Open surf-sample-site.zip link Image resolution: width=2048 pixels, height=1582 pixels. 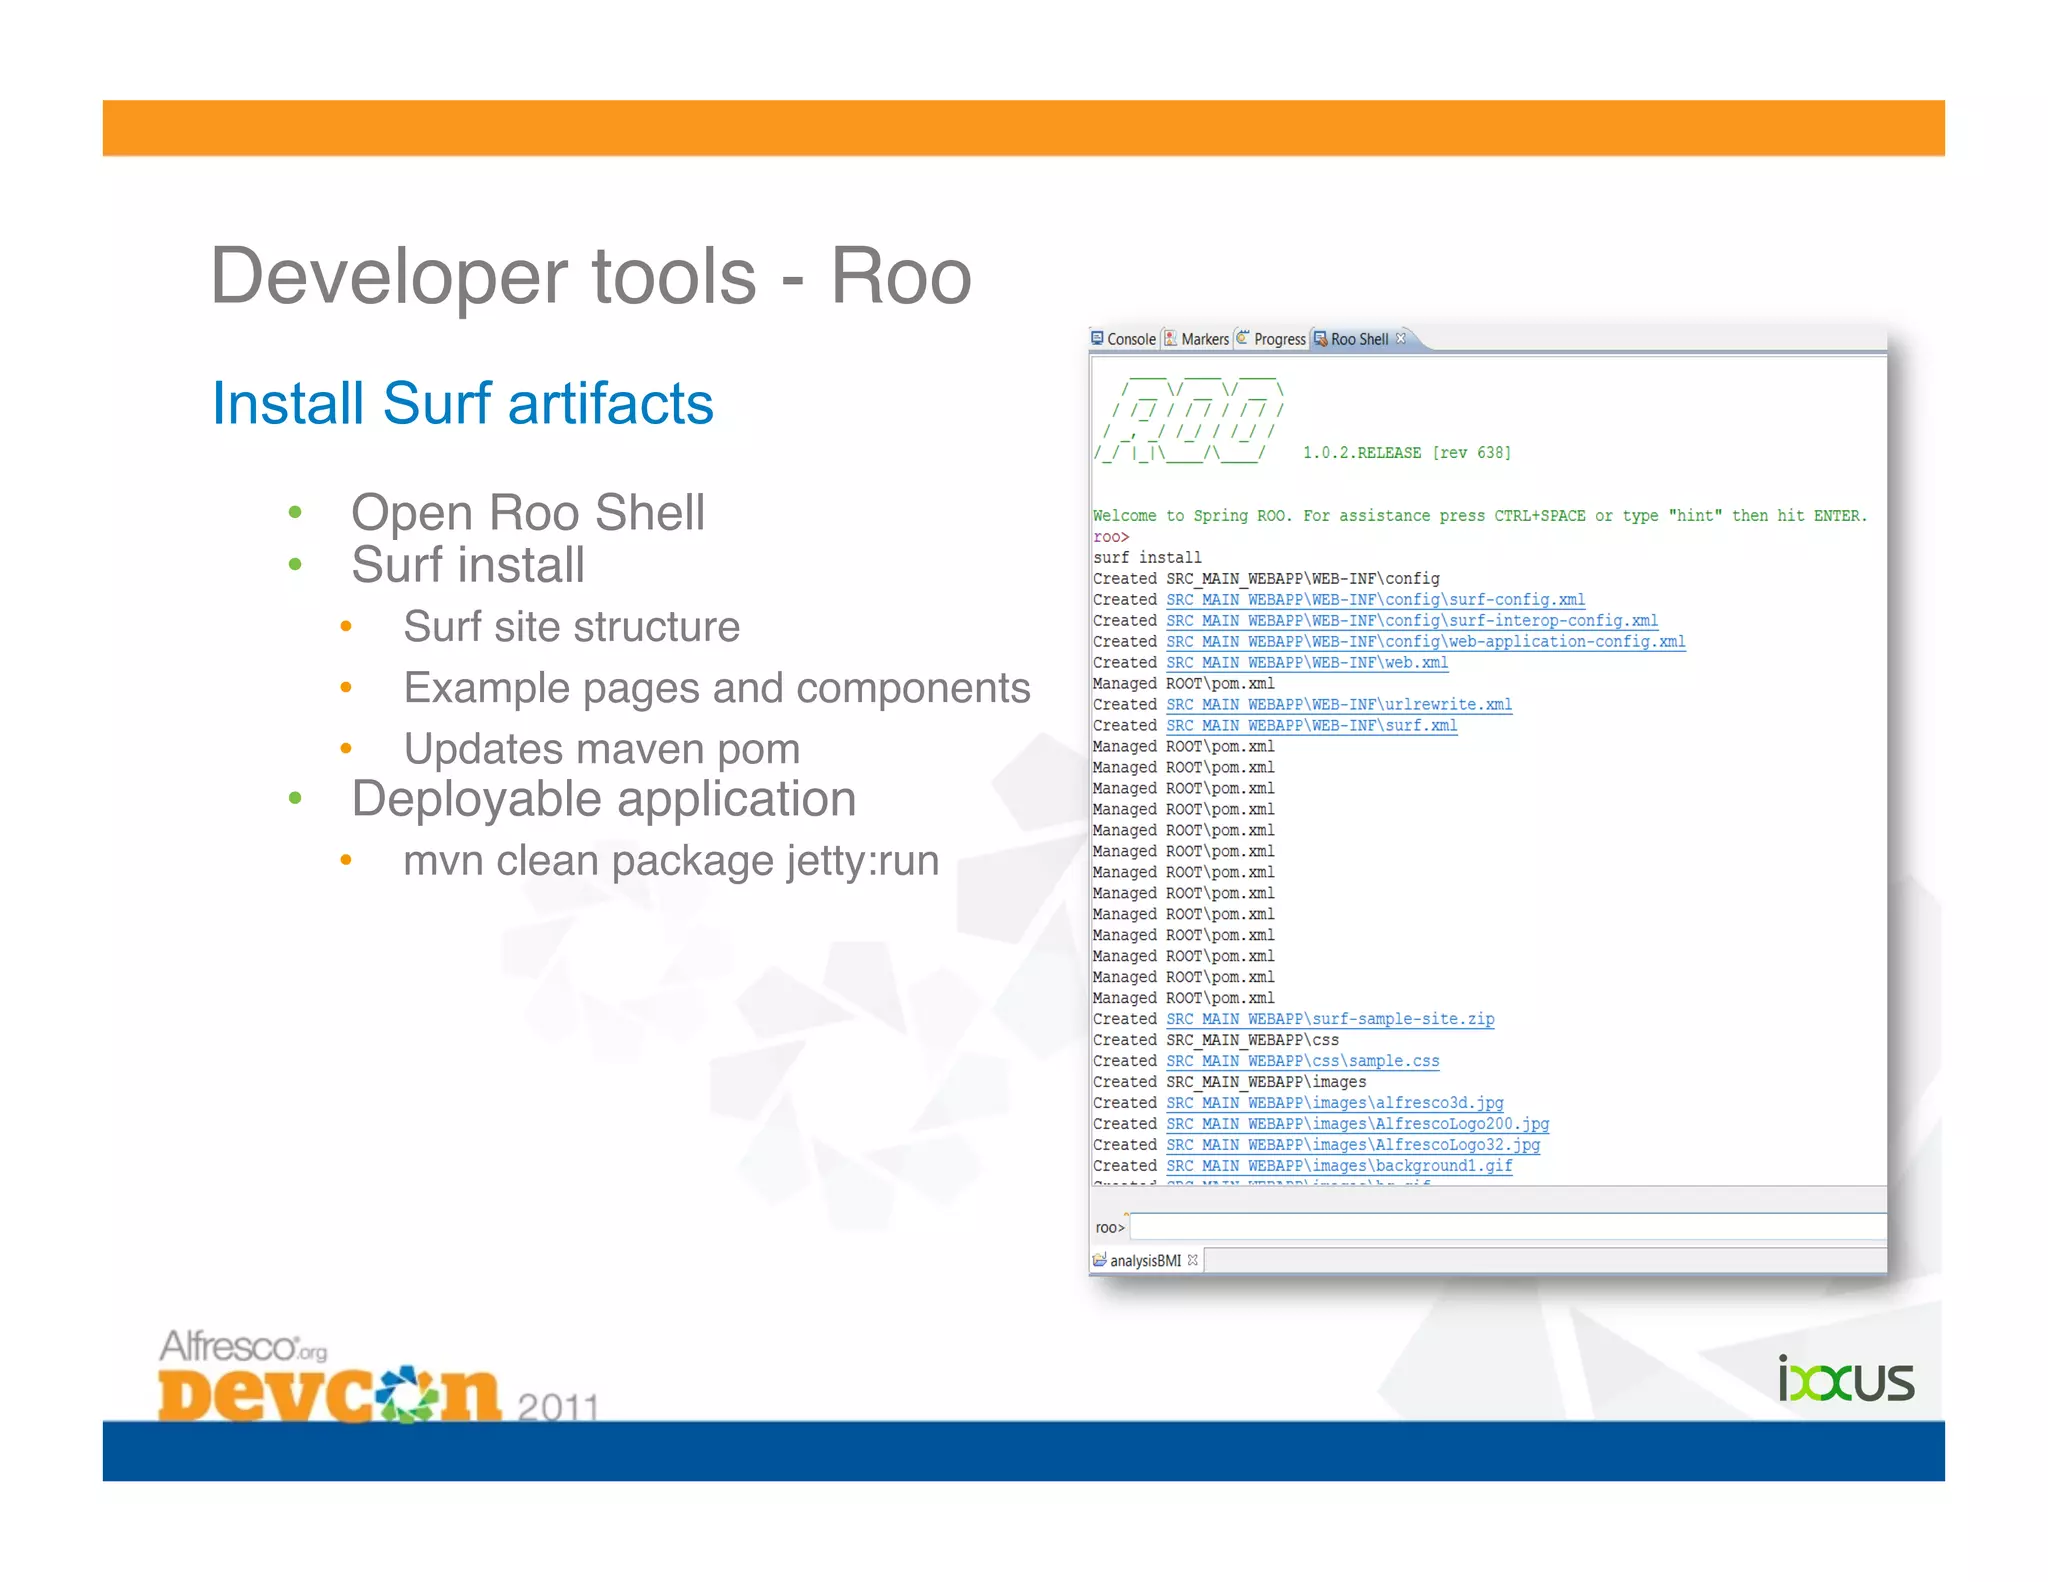1330,1019
